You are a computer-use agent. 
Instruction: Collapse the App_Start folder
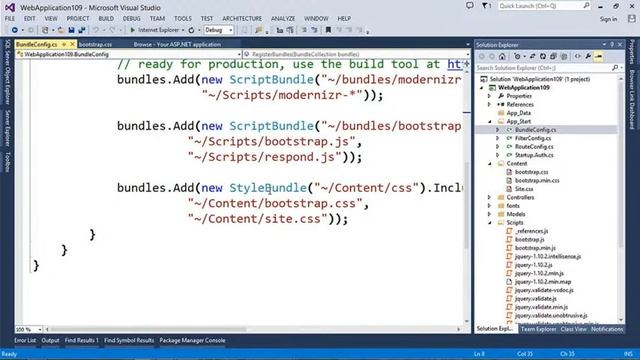pyautogui.click(x=490, y=122)
